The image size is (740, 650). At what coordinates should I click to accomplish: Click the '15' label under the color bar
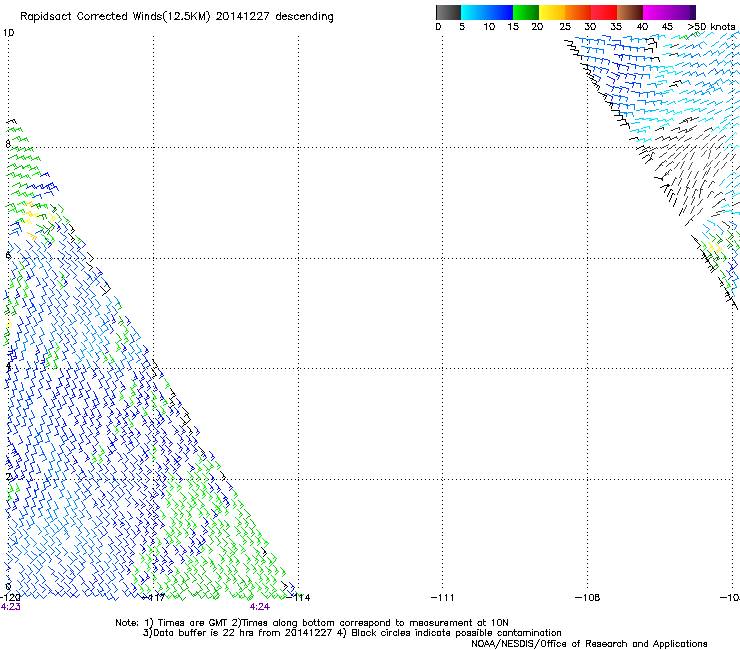(513, 27)
